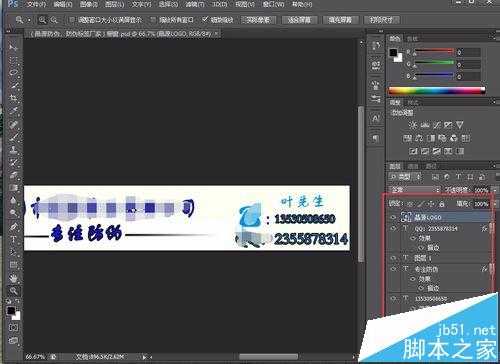Select the Magic Wand tool

pyautogui.click(x=13, y=85)
